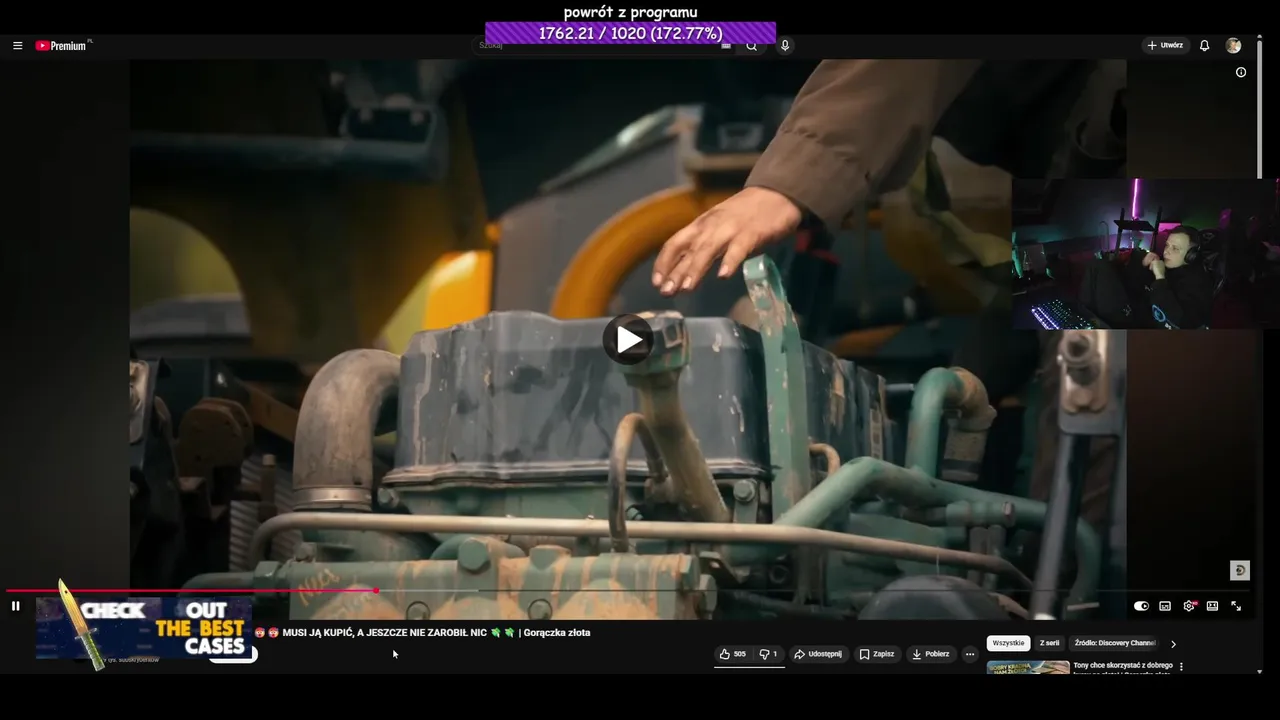
Task: Open the player settings gear
Action: (1189, 606)
